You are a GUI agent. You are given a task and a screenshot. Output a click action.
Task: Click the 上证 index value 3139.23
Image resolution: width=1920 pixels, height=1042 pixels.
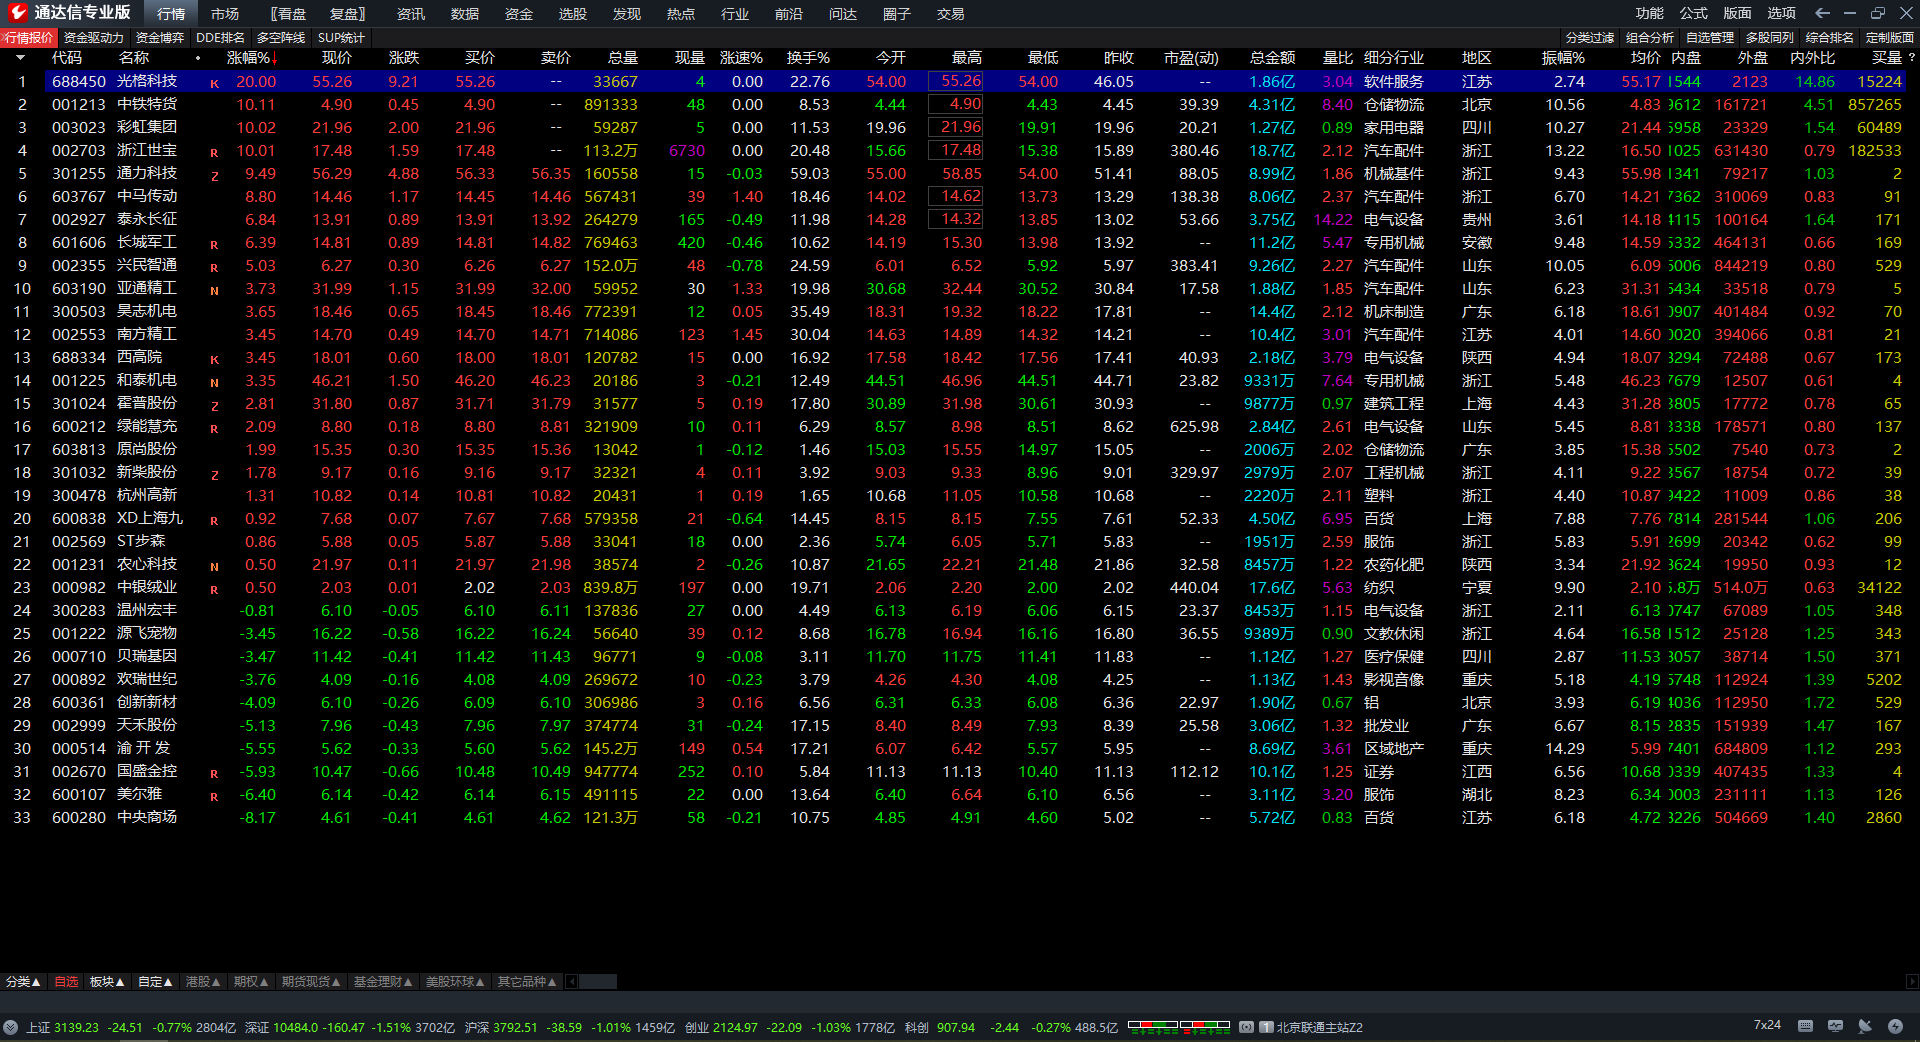click(x=76, y=1027)
